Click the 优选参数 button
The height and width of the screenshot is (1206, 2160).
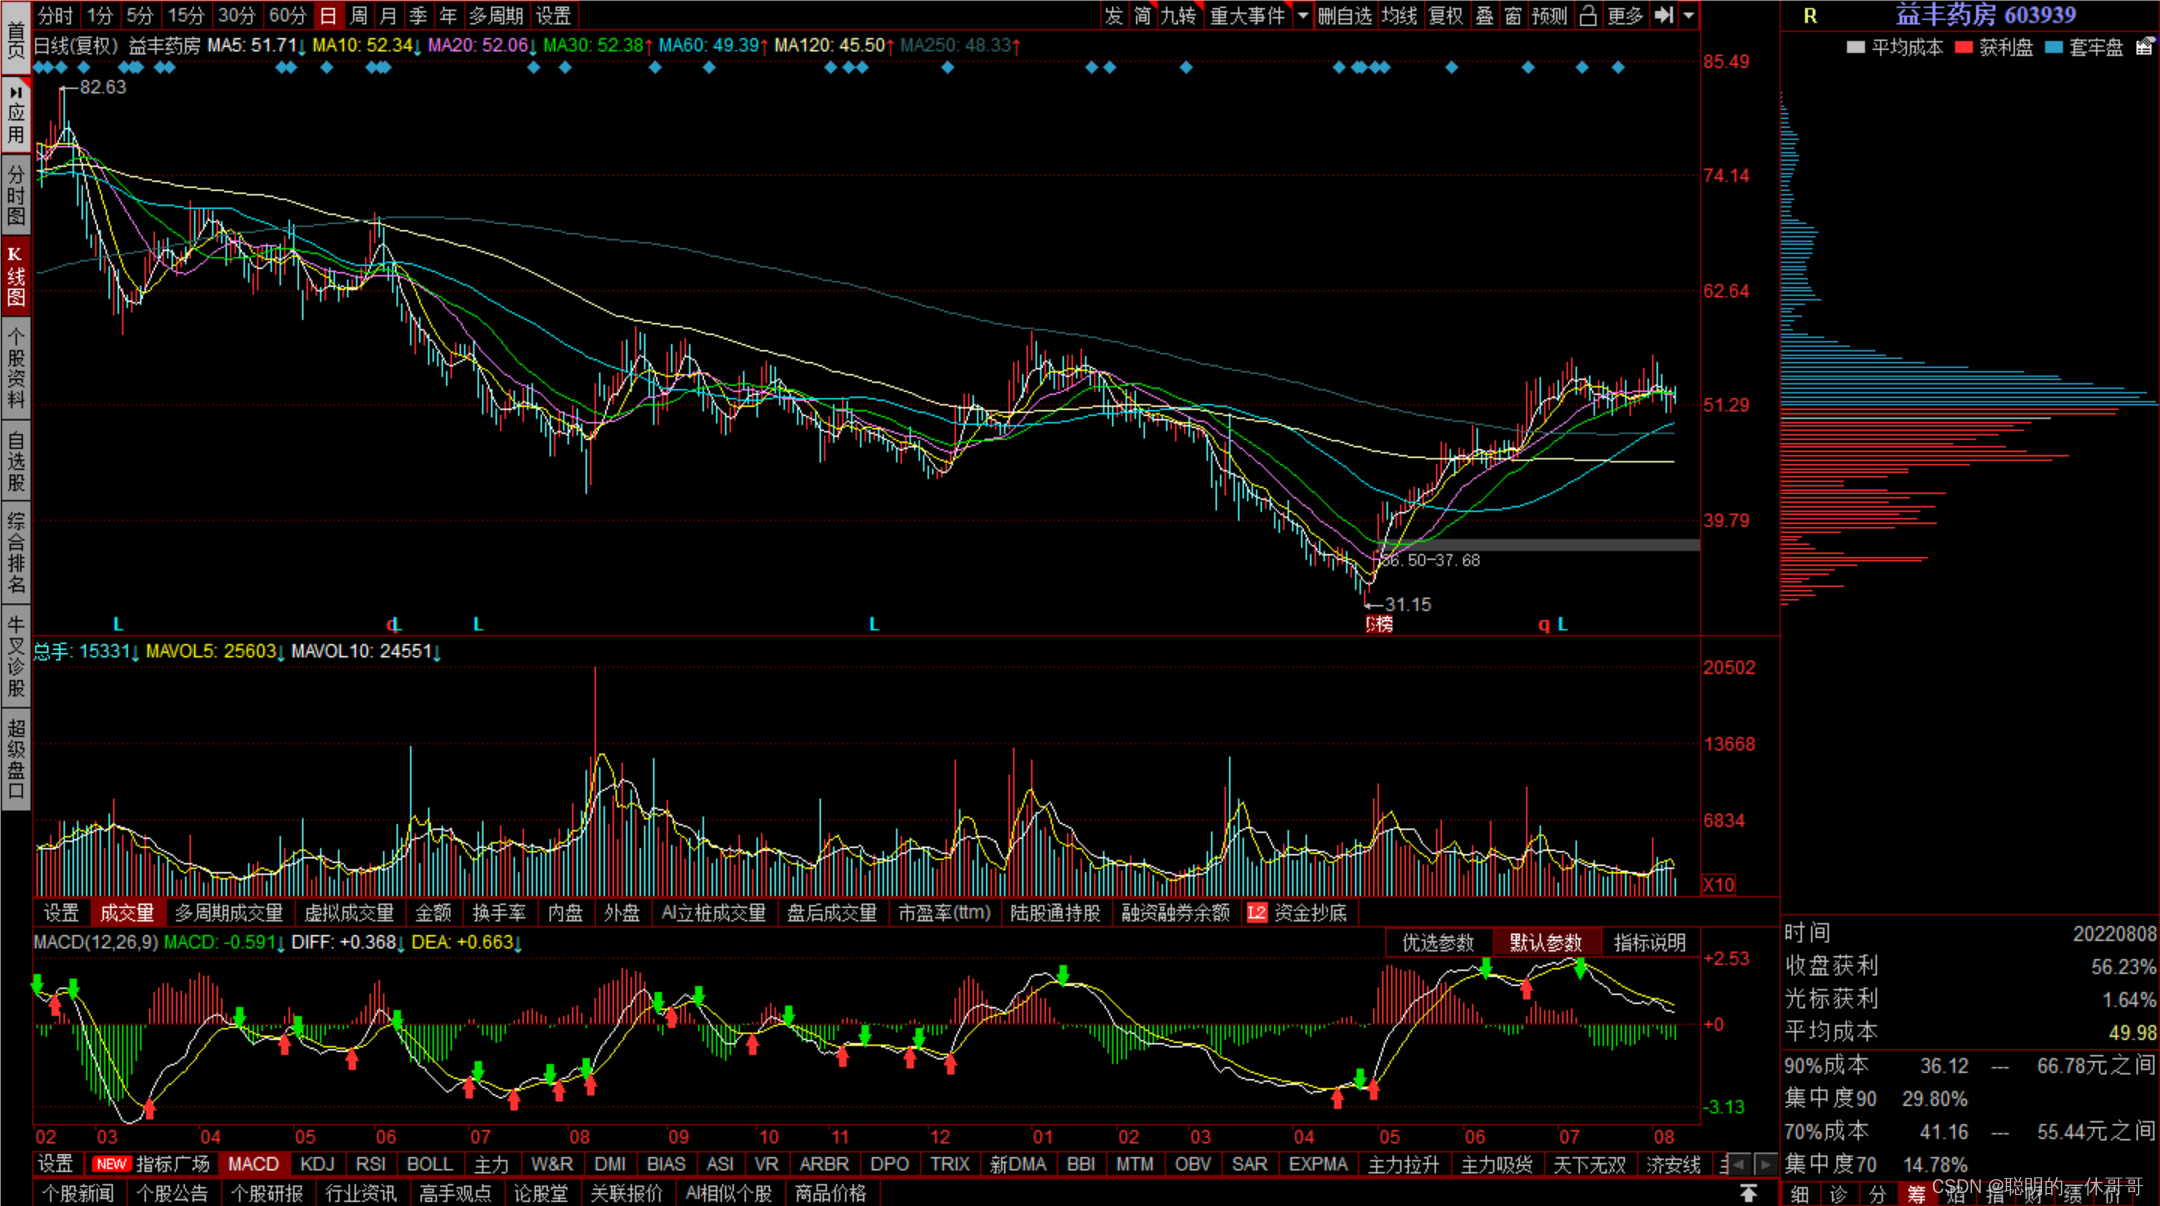point(1438,942)
